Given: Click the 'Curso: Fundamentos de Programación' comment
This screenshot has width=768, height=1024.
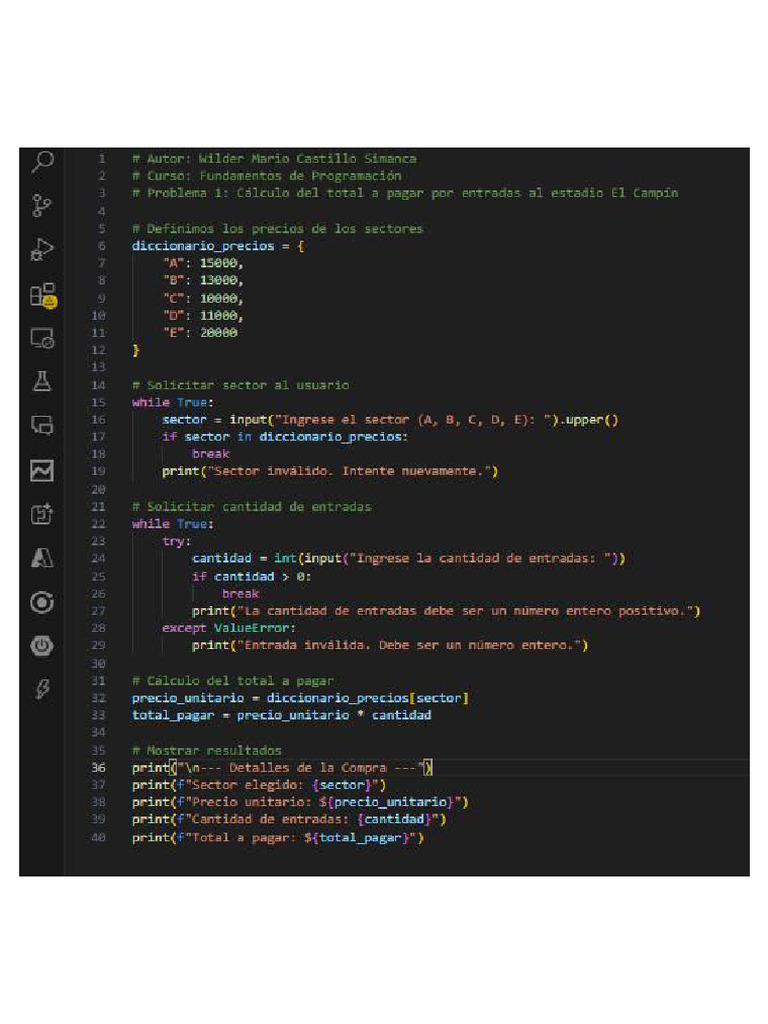Looking at the screenshot, I should (x=266, y=176).
